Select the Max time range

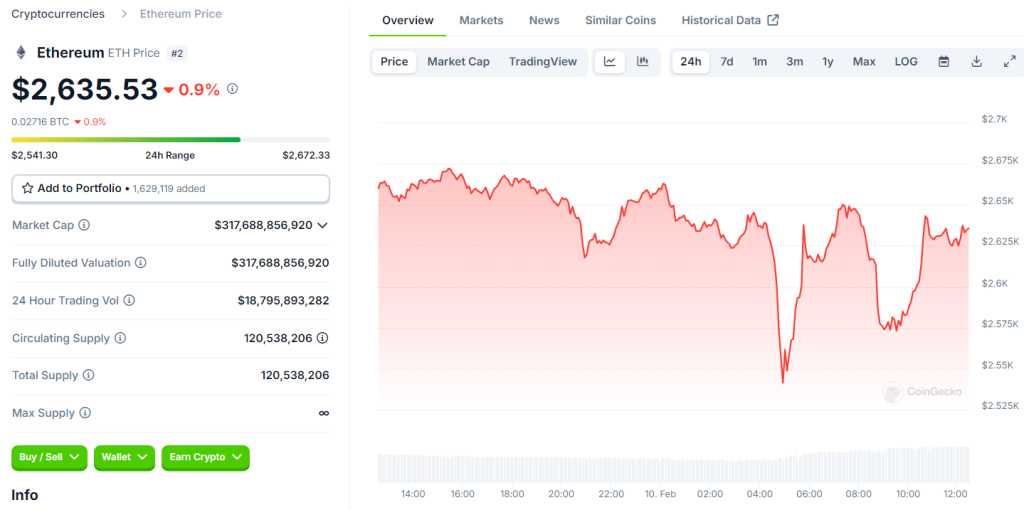click(864, 61)
